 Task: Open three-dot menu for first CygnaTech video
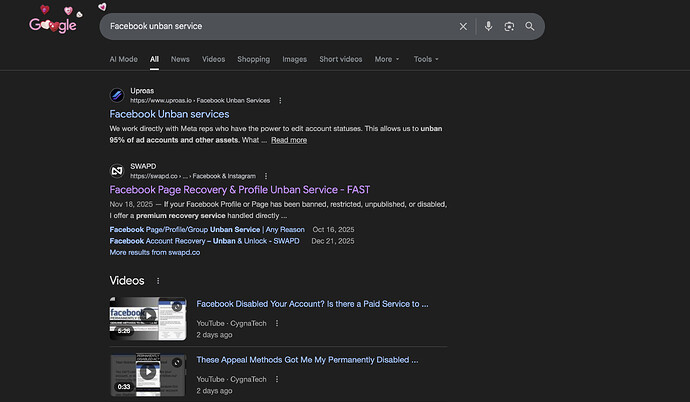[277, 323]
